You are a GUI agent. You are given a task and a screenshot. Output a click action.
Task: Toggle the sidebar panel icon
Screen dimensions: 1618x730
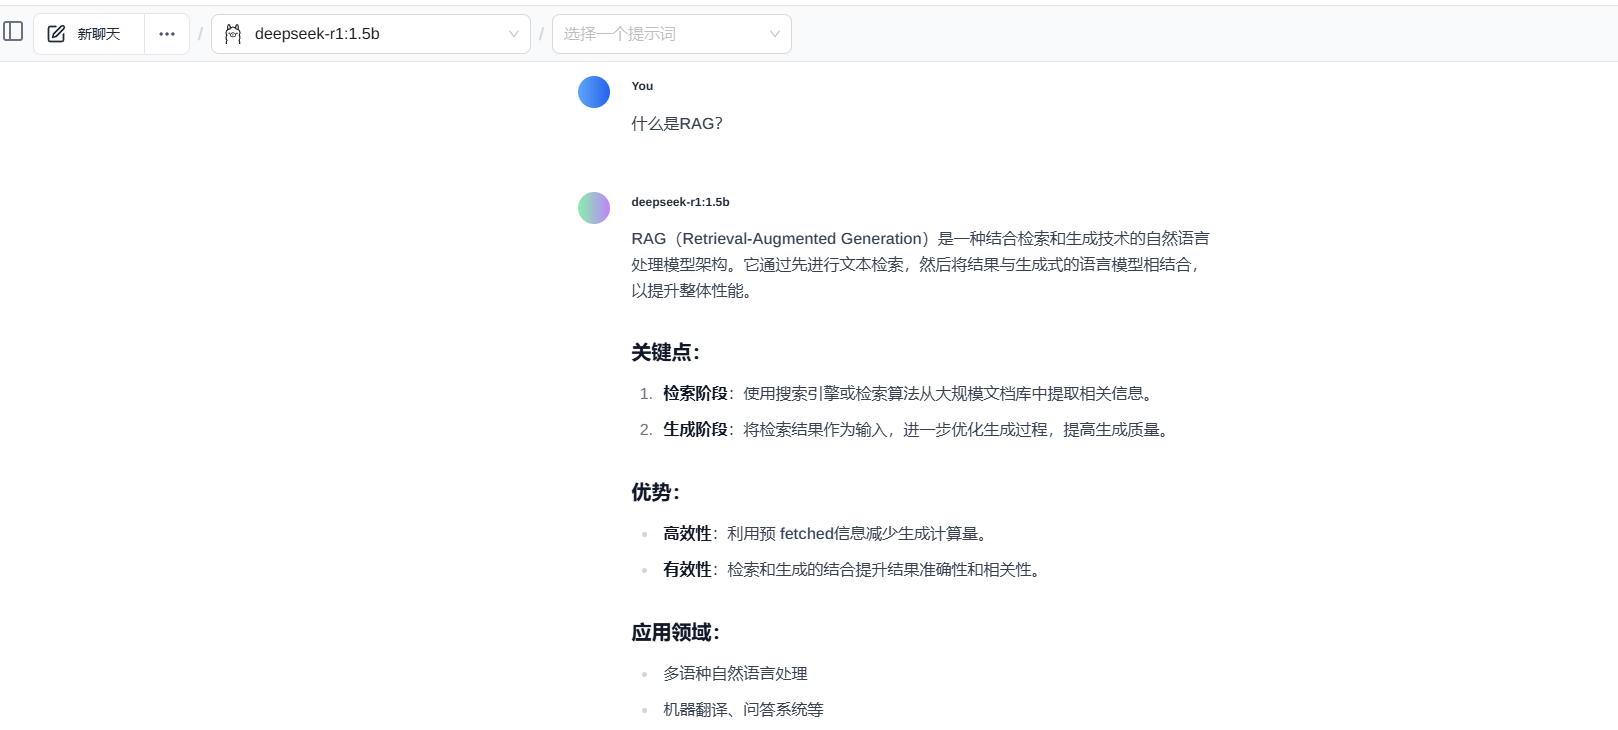(13, 32)
